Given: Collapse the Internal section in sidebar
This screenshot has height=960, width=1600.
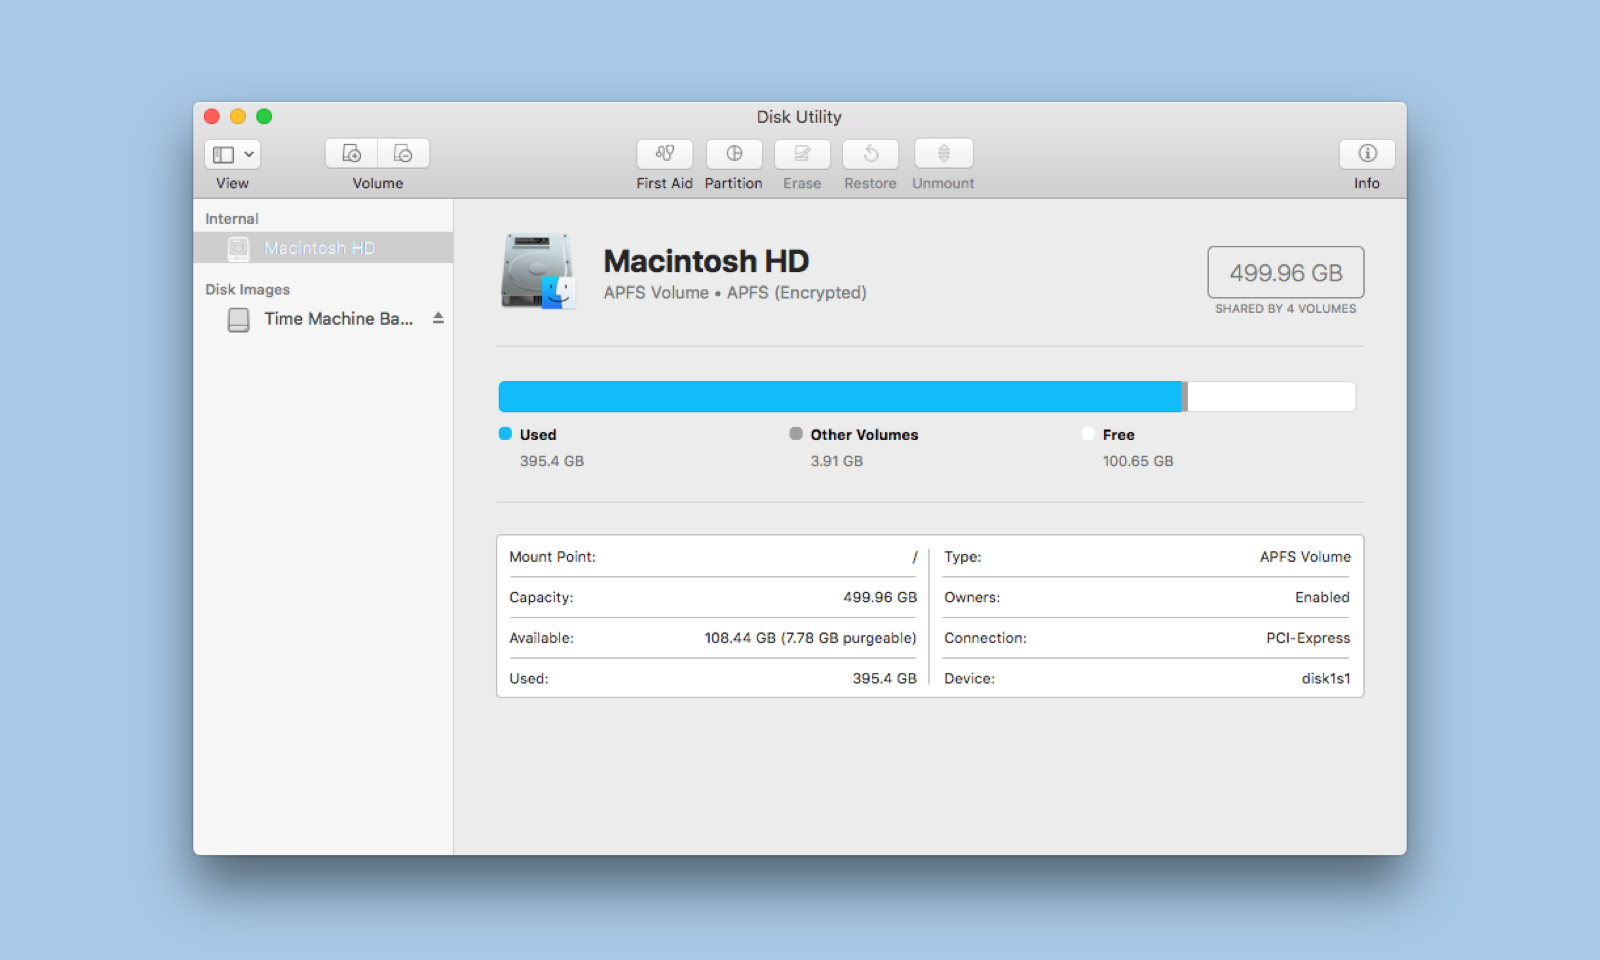Looking at the screenshot, I should (232, 217).
